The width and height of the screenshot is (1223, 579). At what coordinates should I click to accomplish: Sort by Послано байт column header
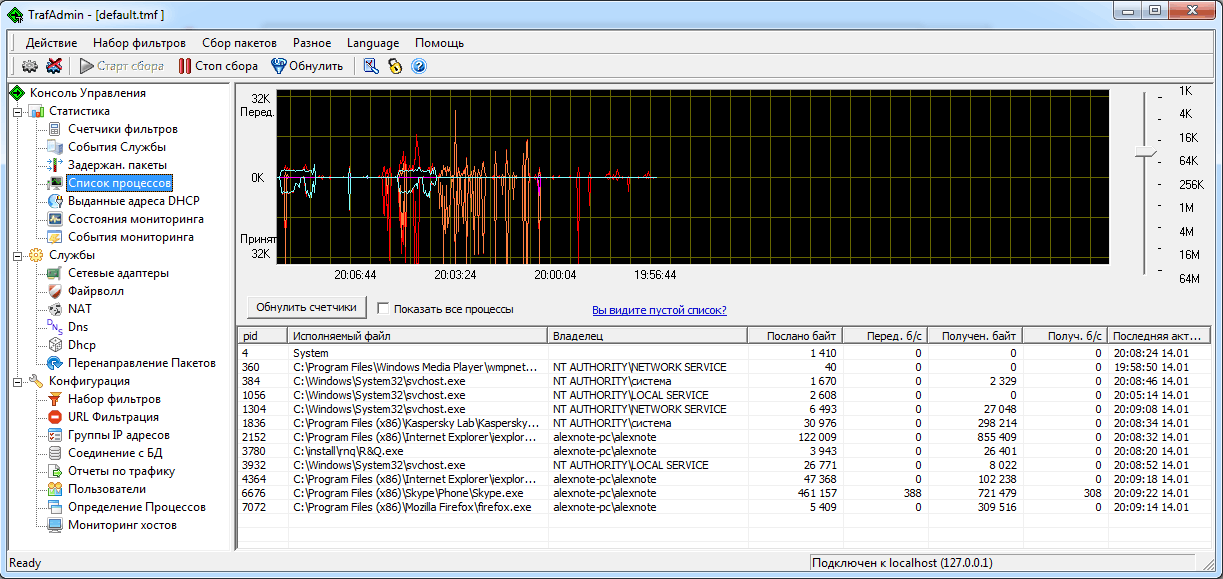[x=796, y=336]
